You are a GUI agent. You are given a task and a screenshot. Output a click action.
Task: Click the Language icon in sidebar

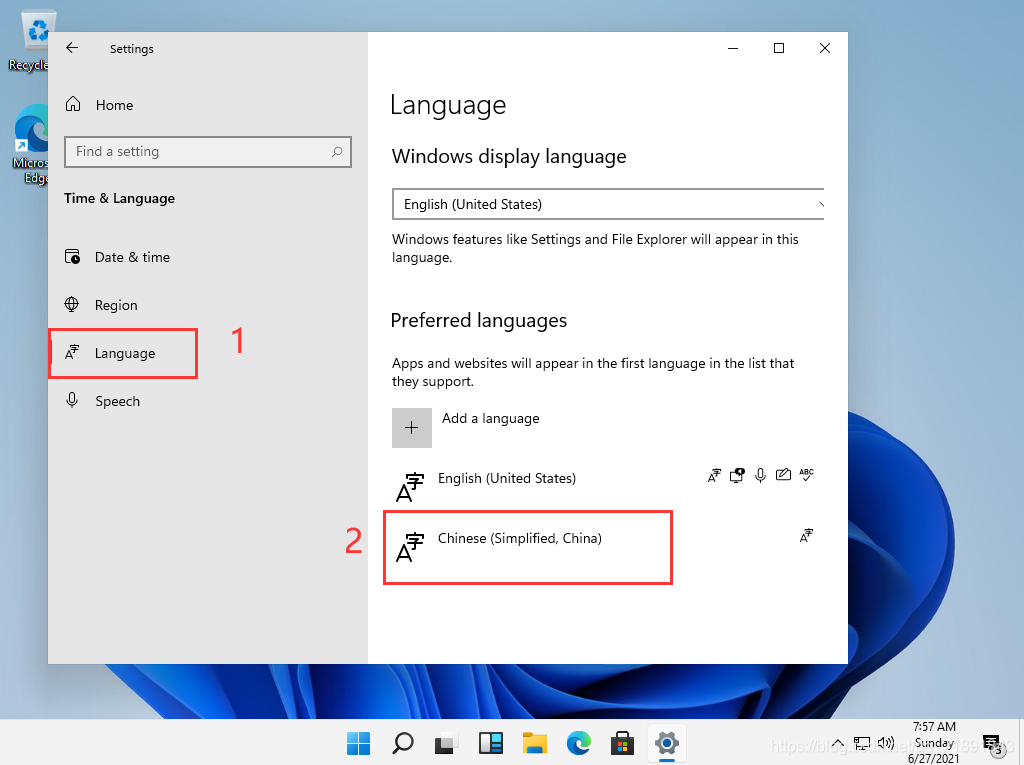pos(72,352)
